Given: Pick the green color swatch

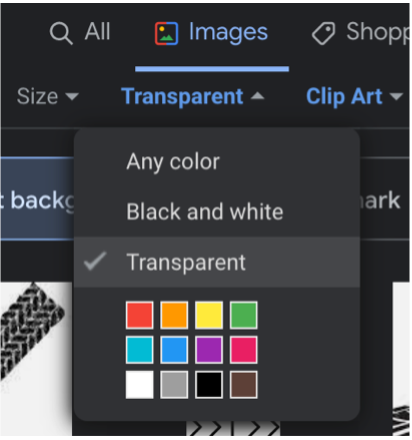Looking at the screenshot, I should pos(244,315).
